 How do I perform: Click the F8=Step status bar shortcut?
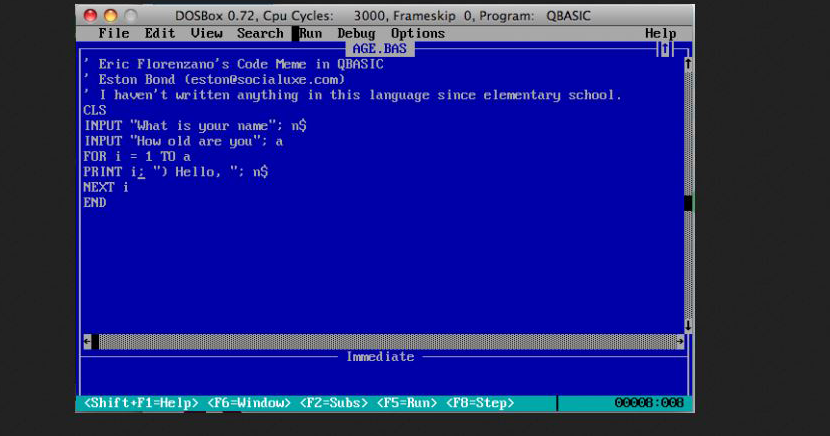tap(480, 403)
